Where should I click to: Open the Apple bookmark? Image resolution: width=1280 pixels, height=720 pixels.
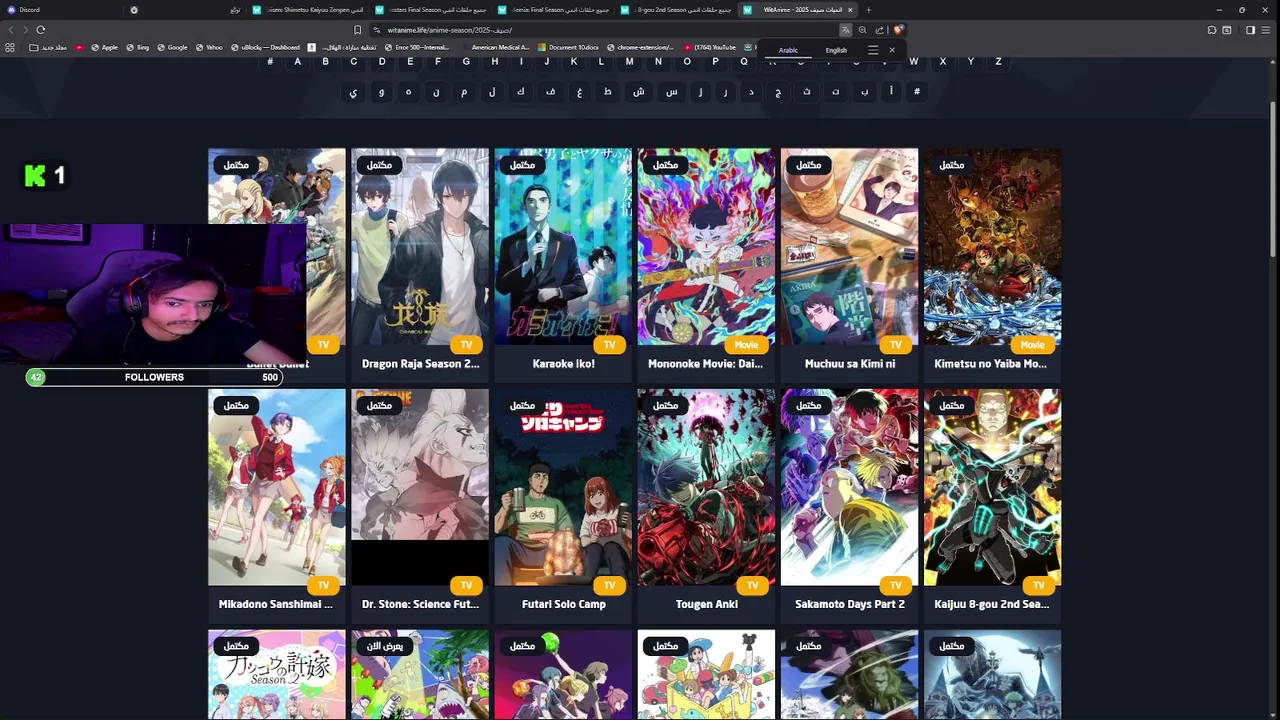(x=104, y=47)
